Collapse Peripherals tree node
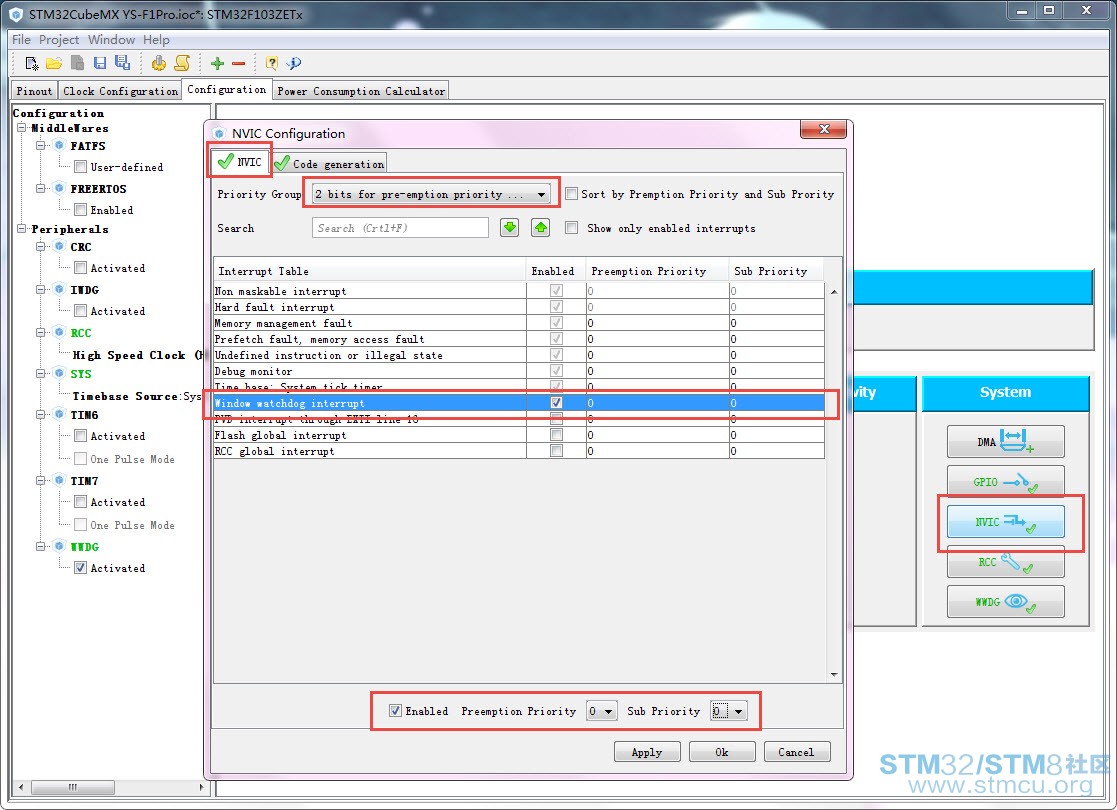Screen dimensions: 1117x810 22,229
